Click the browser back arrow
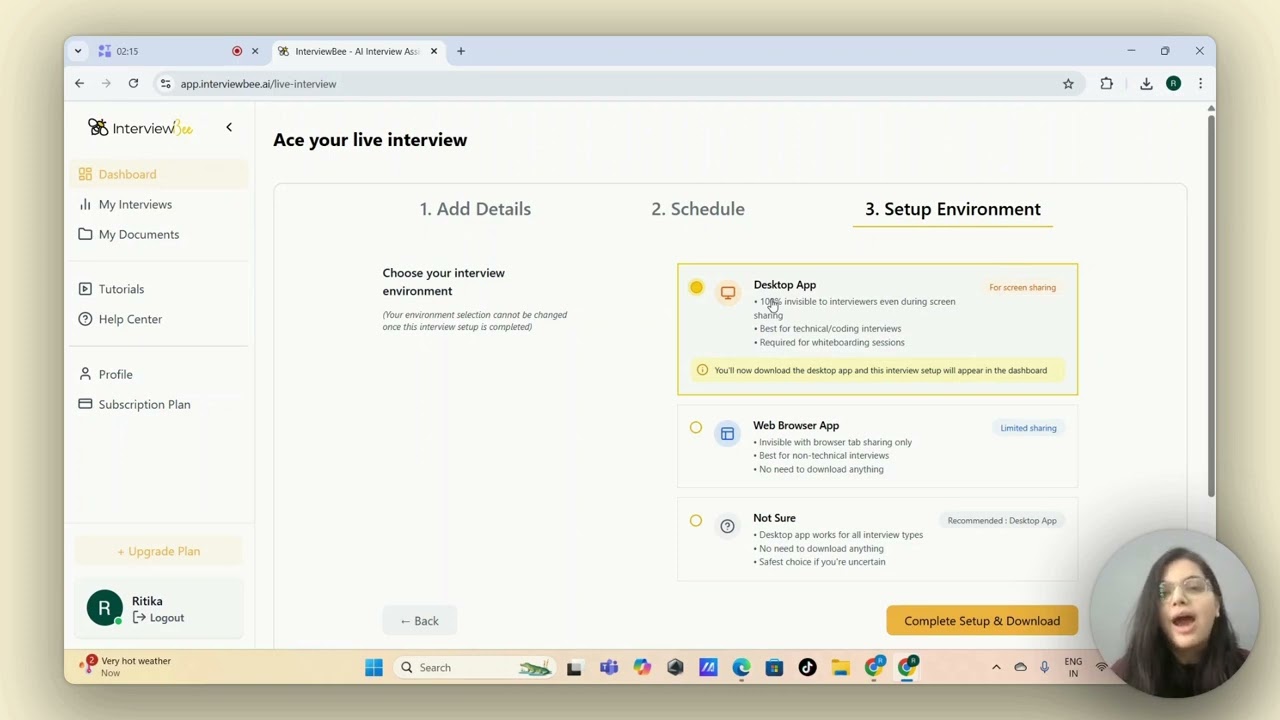 [79, 84]
